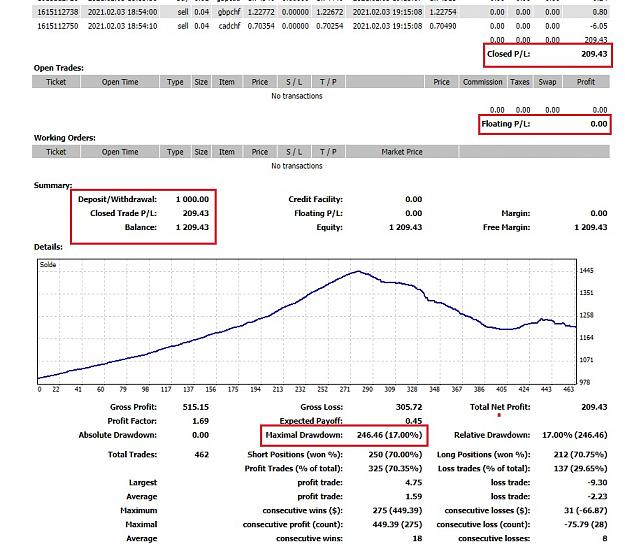The height and width of the screenshot is (544, 625).
Task: Select Gross Profit value 515.15
Action: point(195,407)
